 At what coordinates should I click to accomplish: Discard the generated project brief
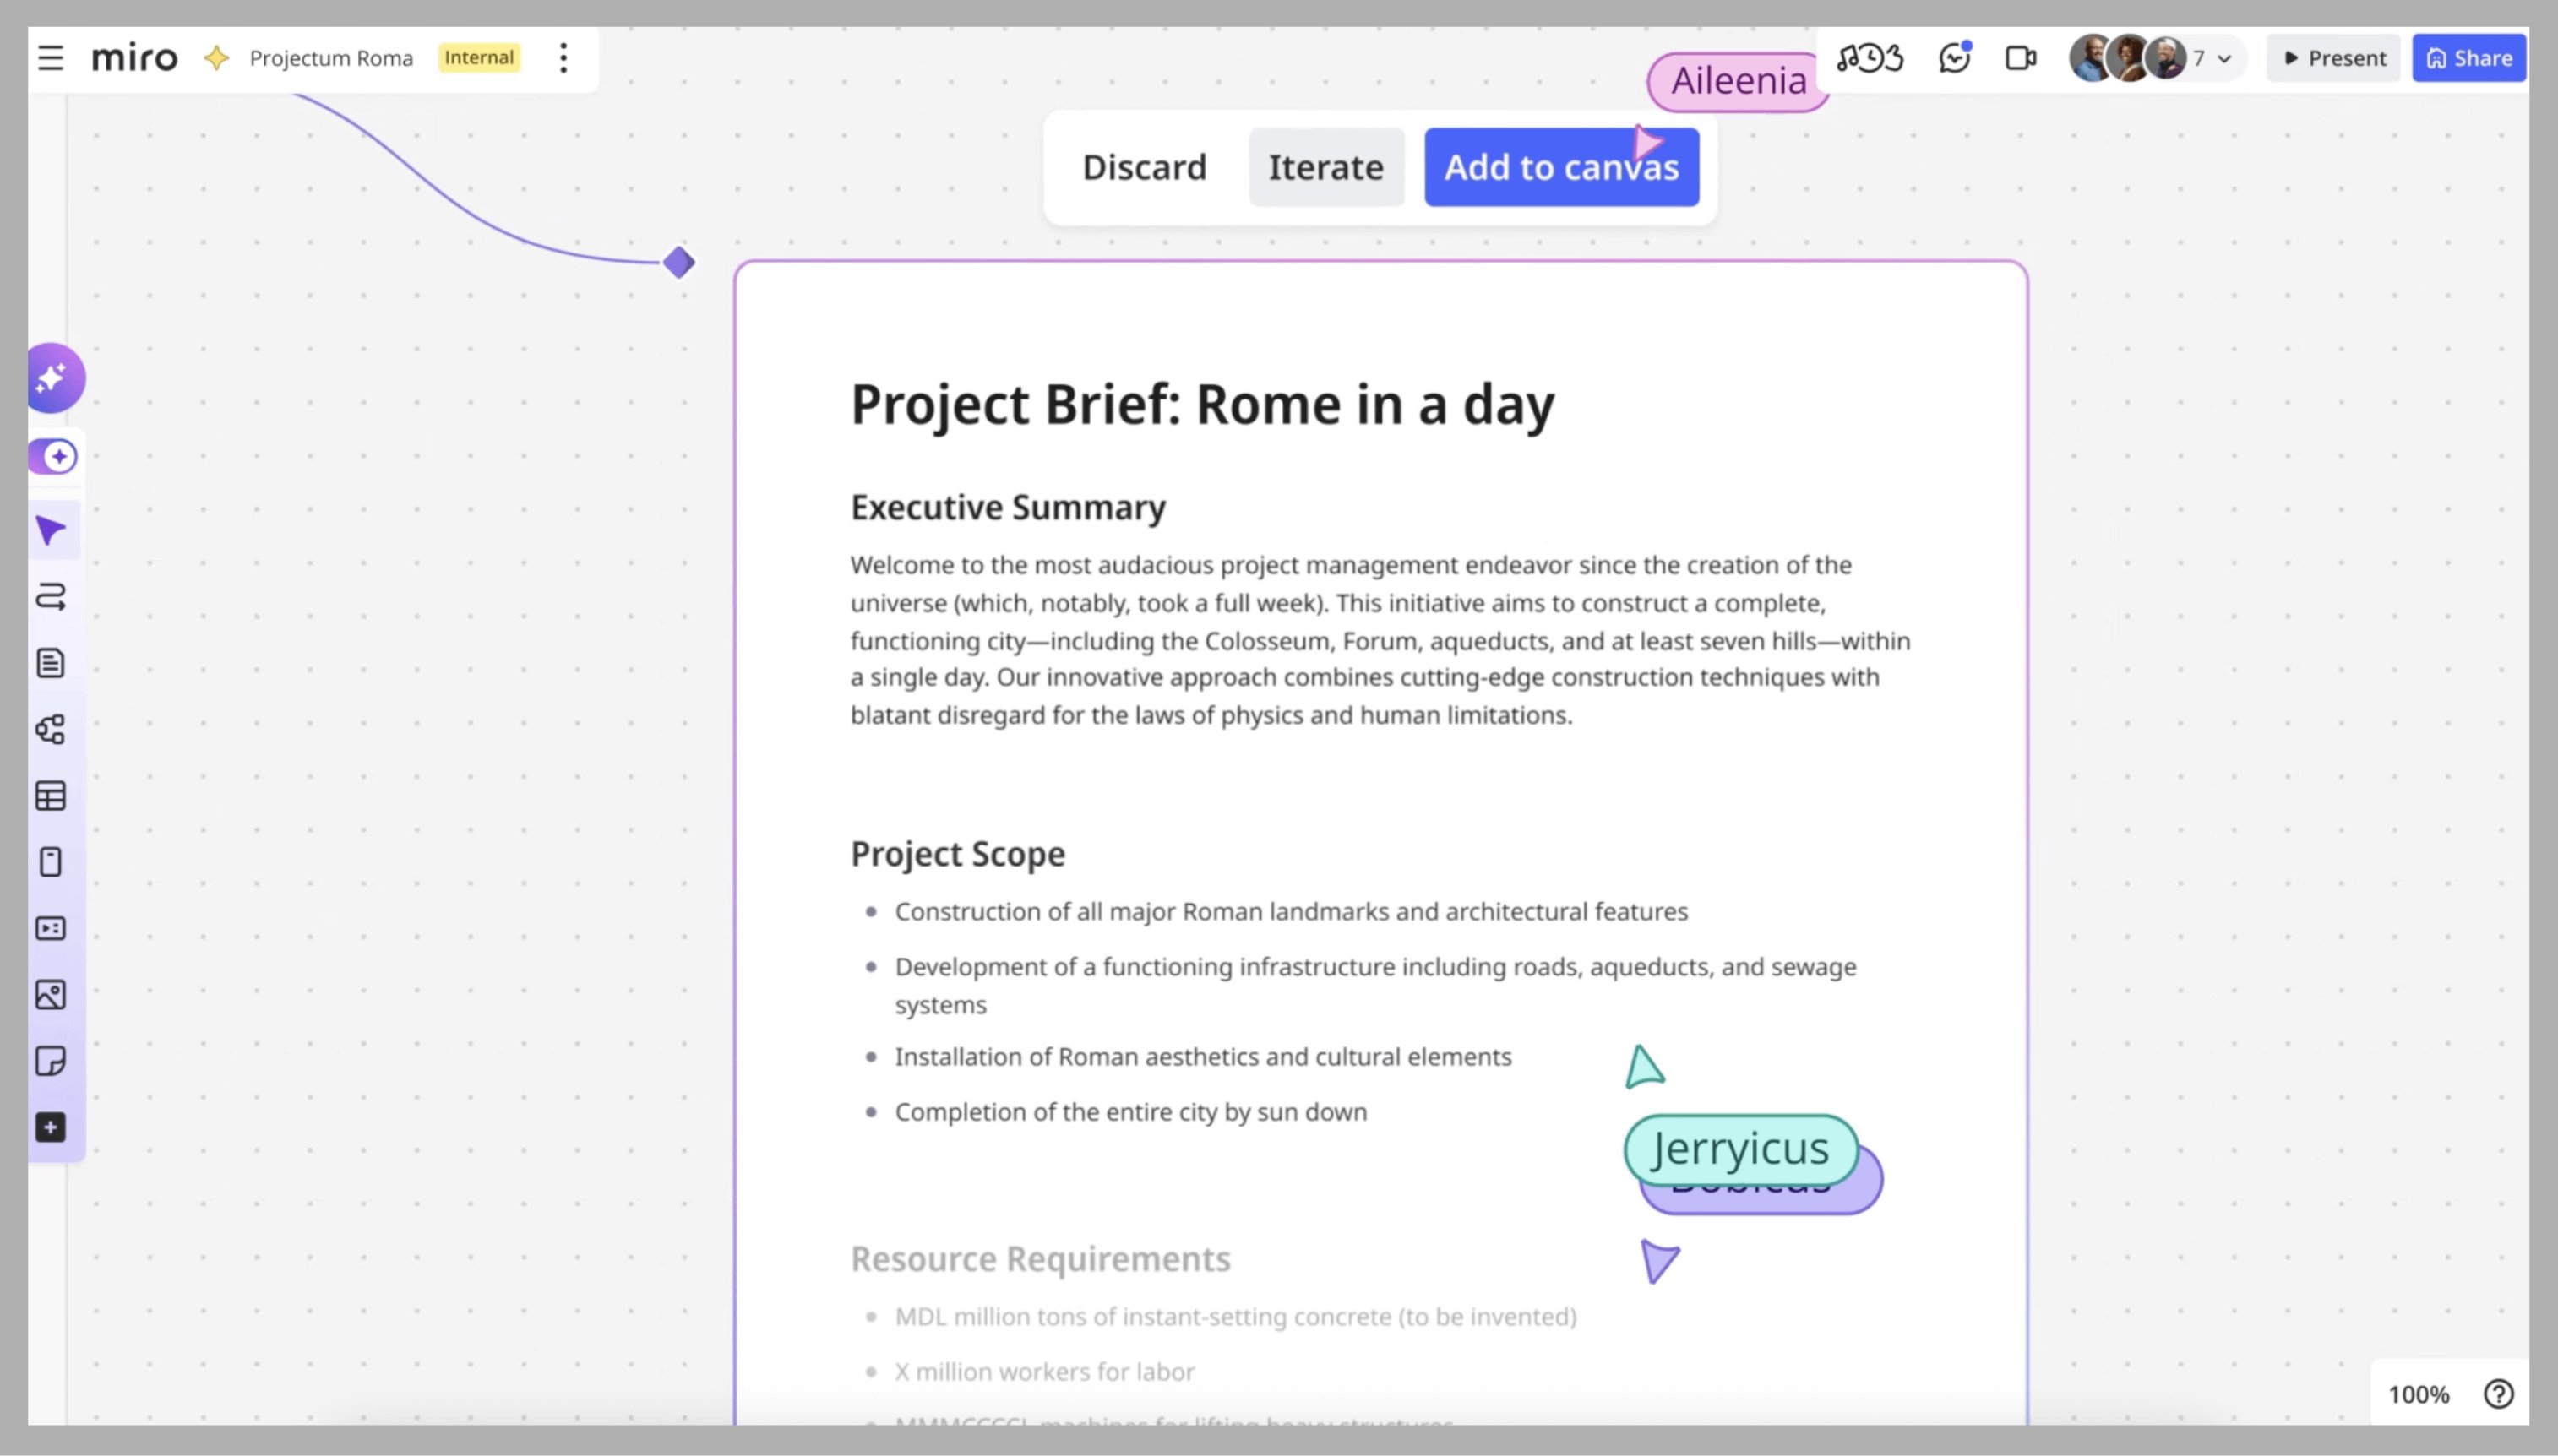pyautogui.click(x=1144, y=167)
